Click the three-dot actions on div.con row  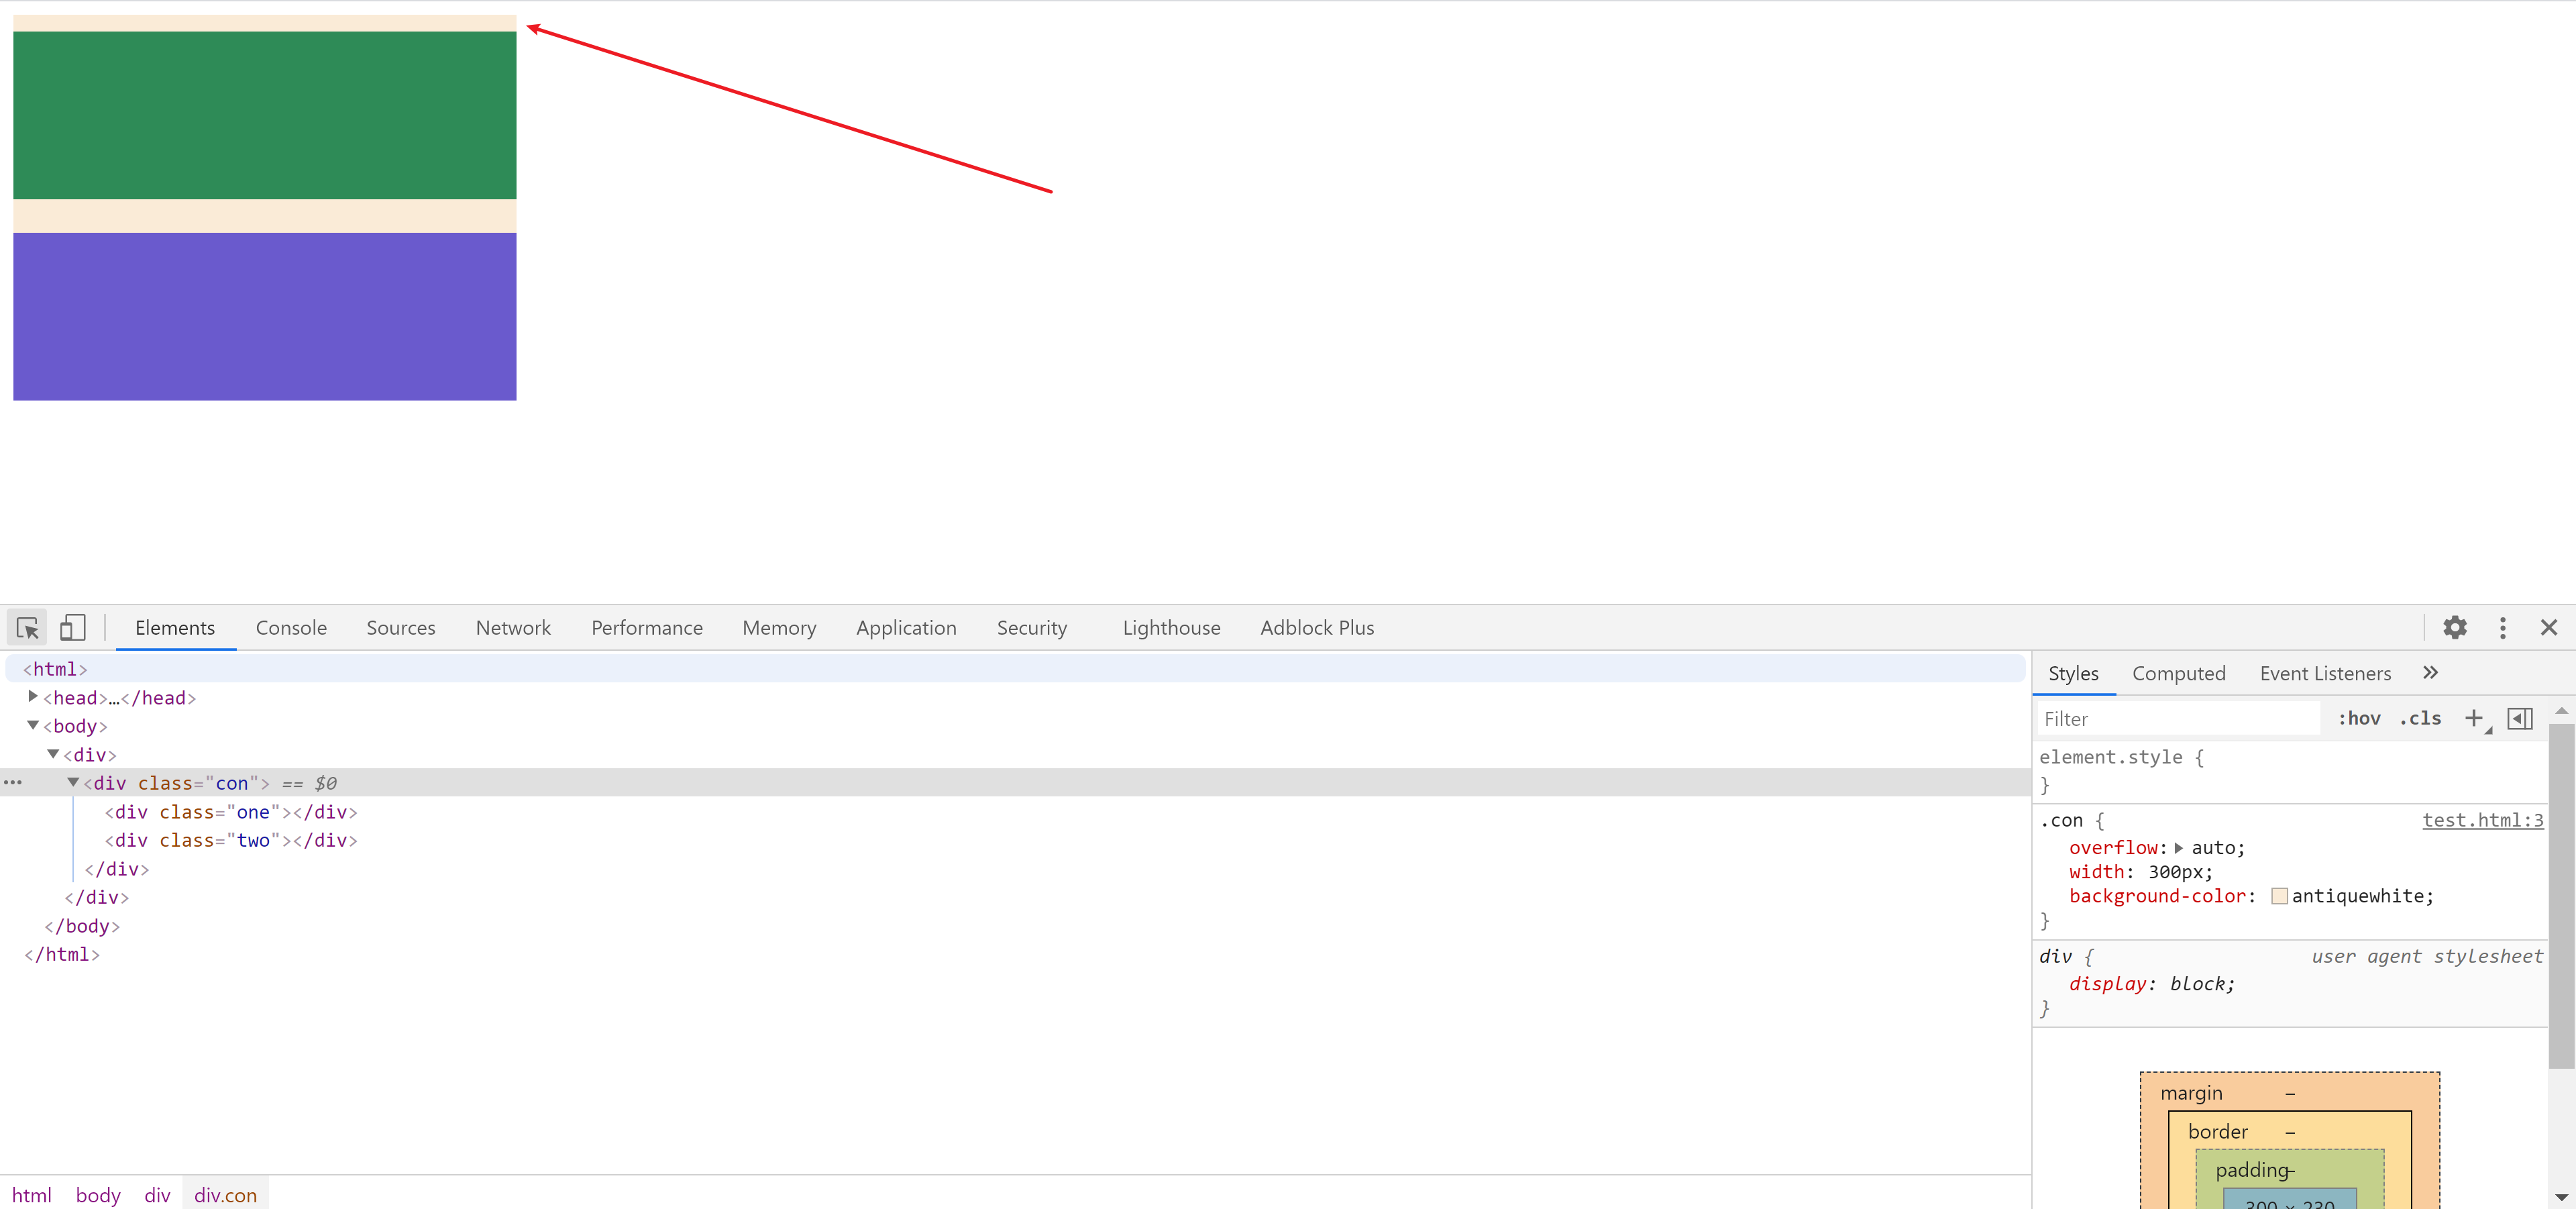click(x=13, y=783)
